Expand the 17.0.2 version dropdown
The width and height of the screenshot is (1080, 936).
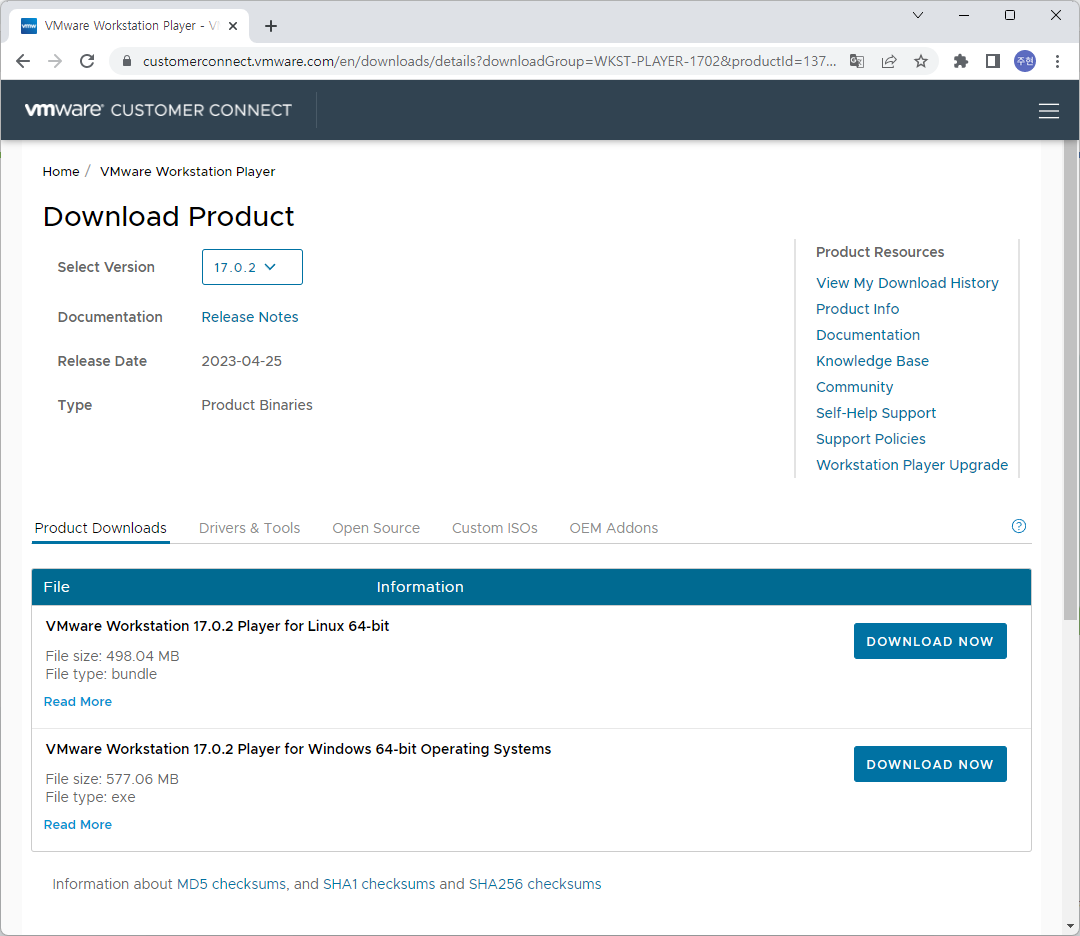[x=252, y=267]
